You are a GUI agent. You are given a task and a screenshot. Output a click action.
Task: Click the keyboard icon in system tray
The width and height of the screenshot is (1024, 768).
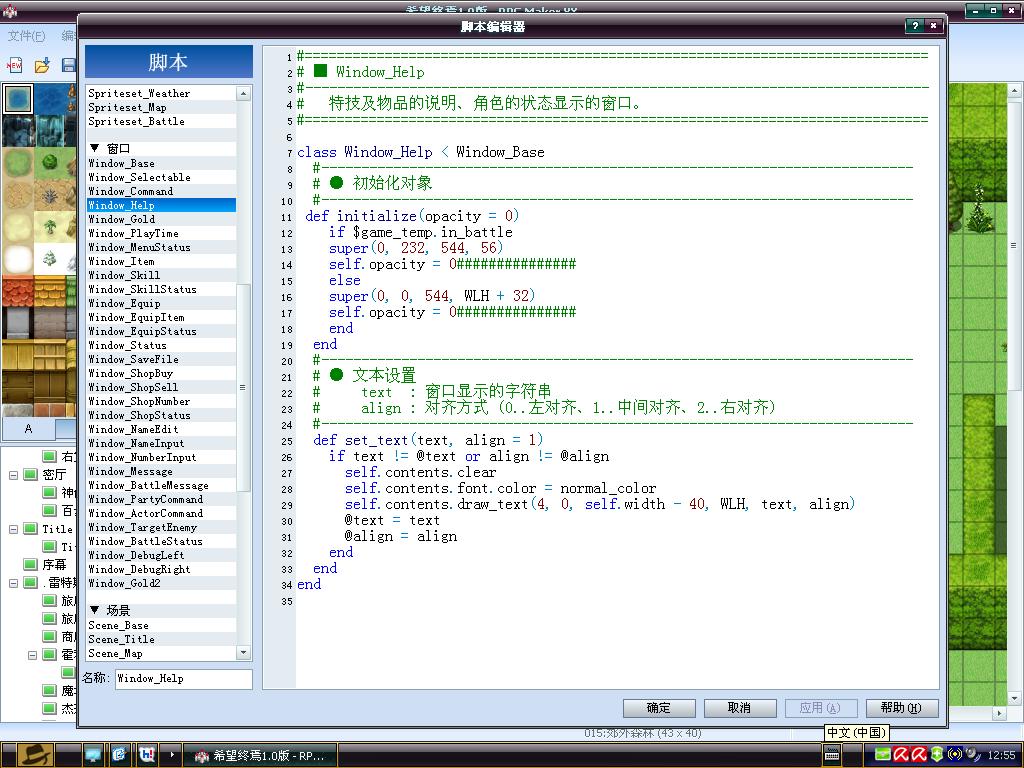832,755
